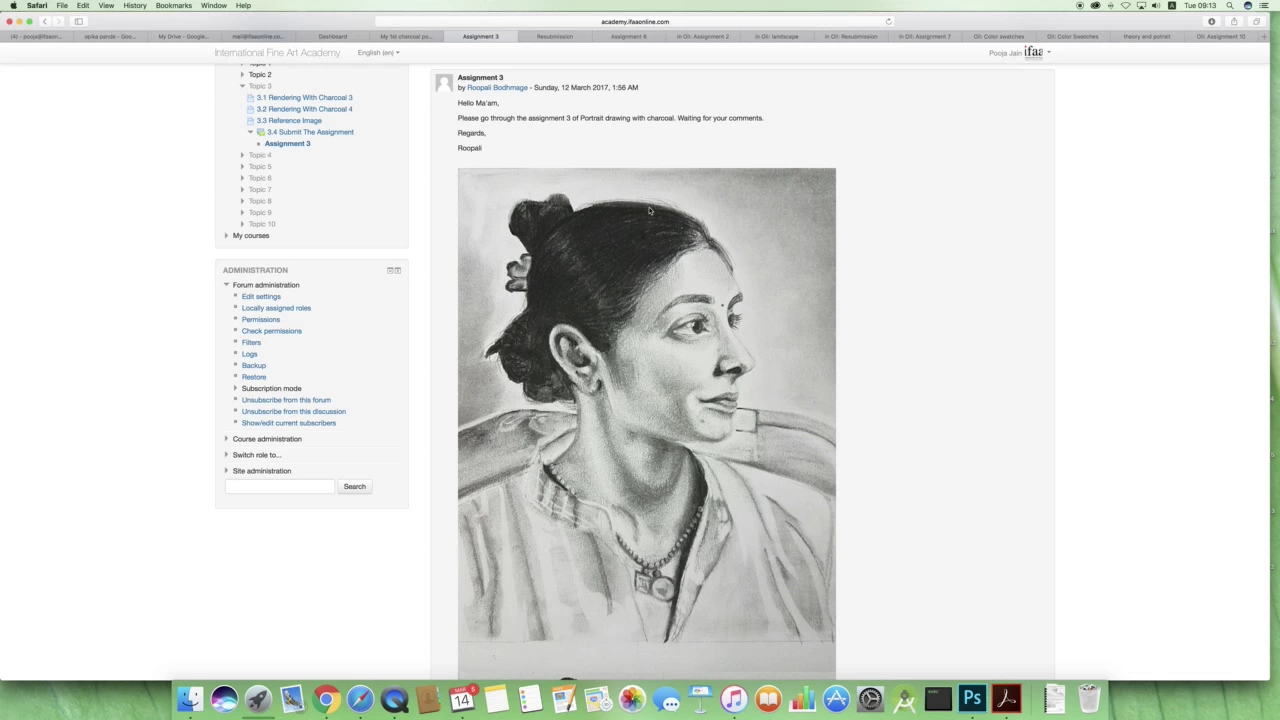Switch to the My Drive - Google tab
Image resolution: width=1280 pixels, height=720 pixels.
[x=184, y=37]
